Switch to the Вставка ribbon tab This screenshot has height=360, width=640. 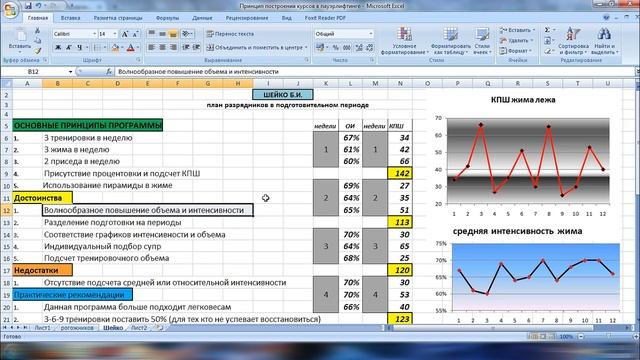tap(70, 18)
